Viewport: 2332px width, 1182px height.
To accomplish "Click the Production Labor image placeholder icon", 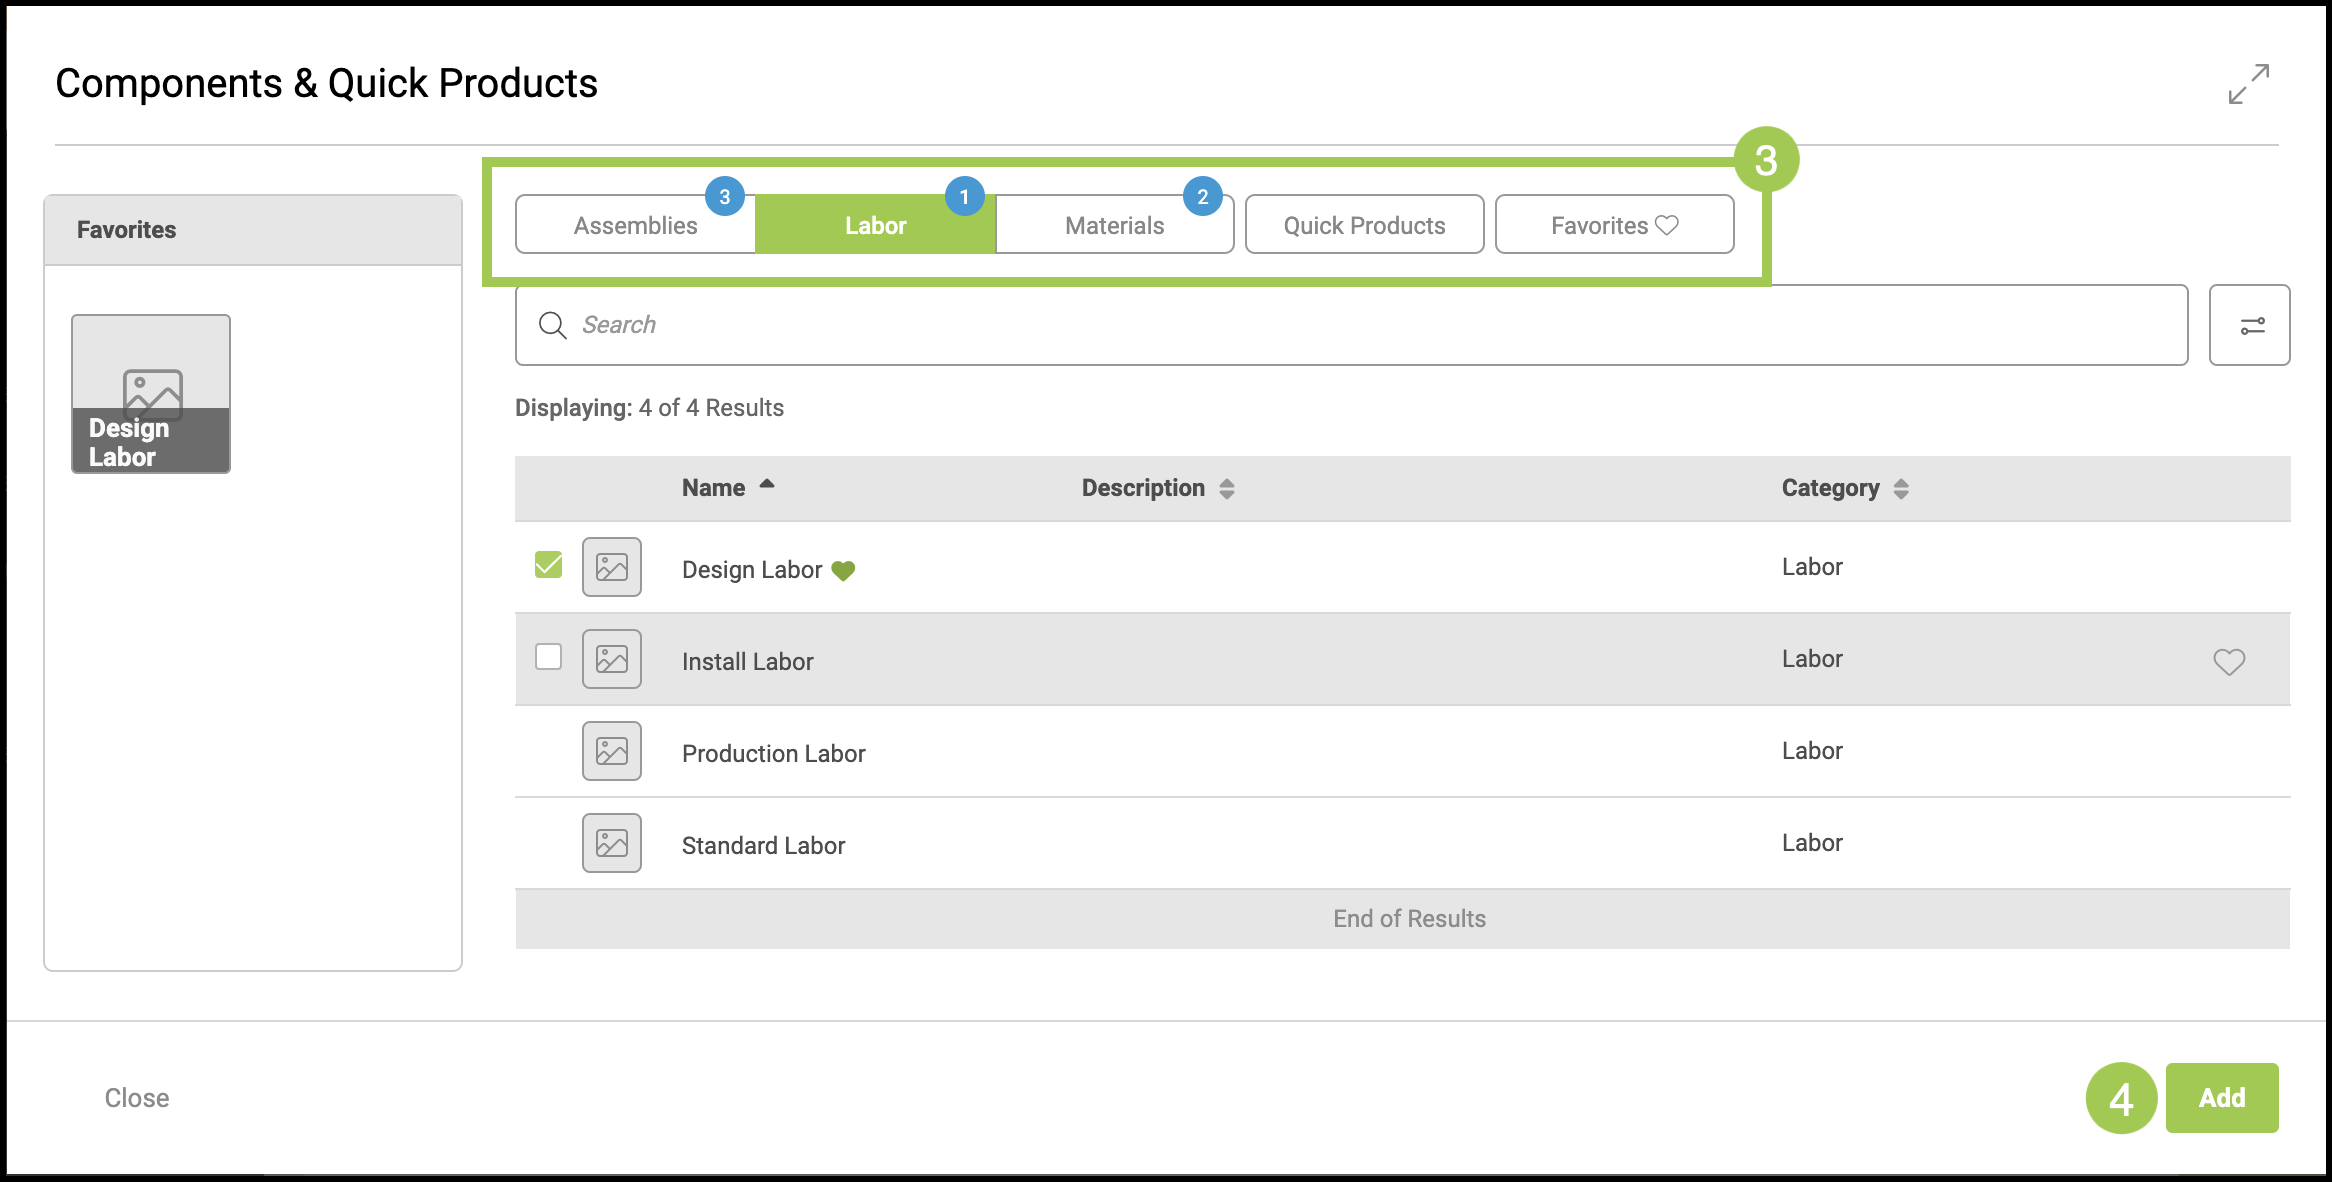I will tap(611, 751).
